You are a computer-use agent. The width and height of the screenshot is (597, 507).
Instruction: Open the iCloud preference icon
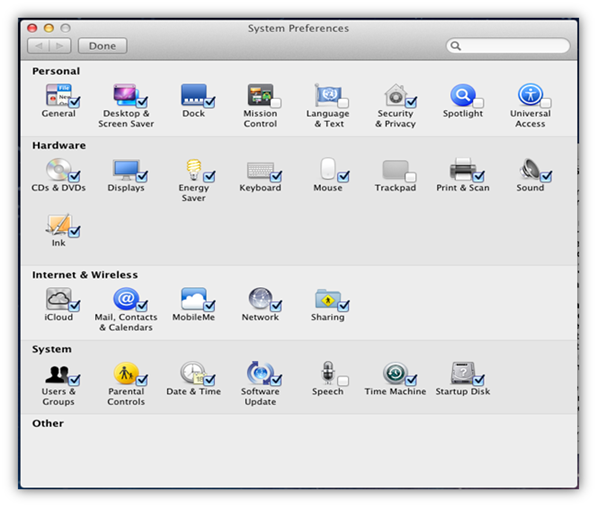click(58, 298)
